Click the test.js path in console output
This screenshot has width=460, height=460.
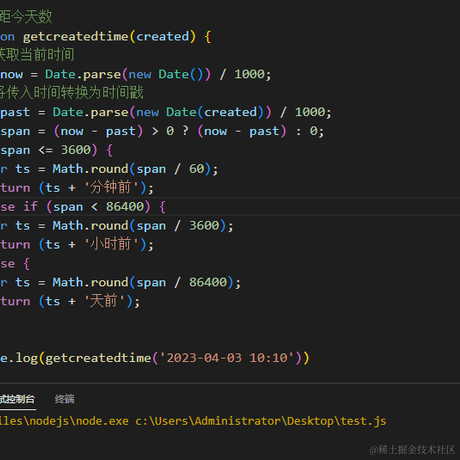coord(363,421)
